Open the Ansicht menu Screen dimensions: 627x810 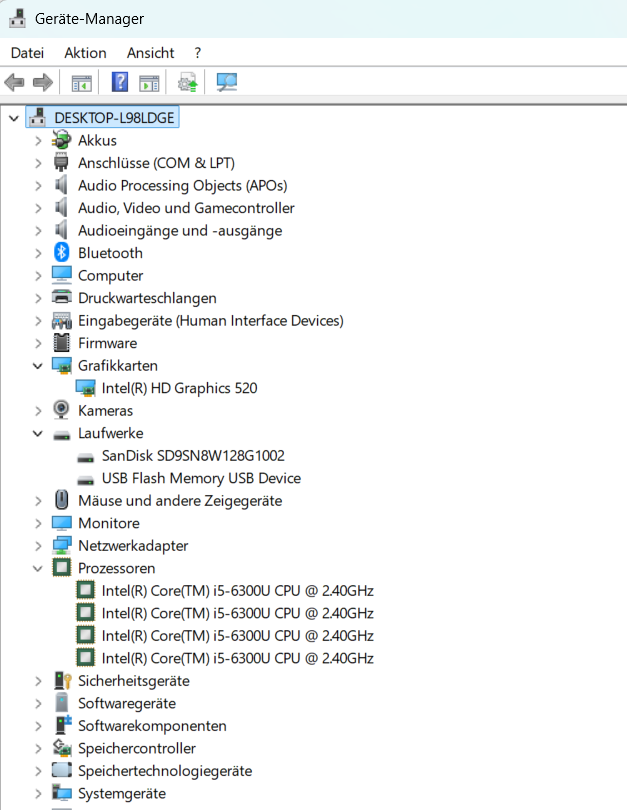click(x=150, y=53)
